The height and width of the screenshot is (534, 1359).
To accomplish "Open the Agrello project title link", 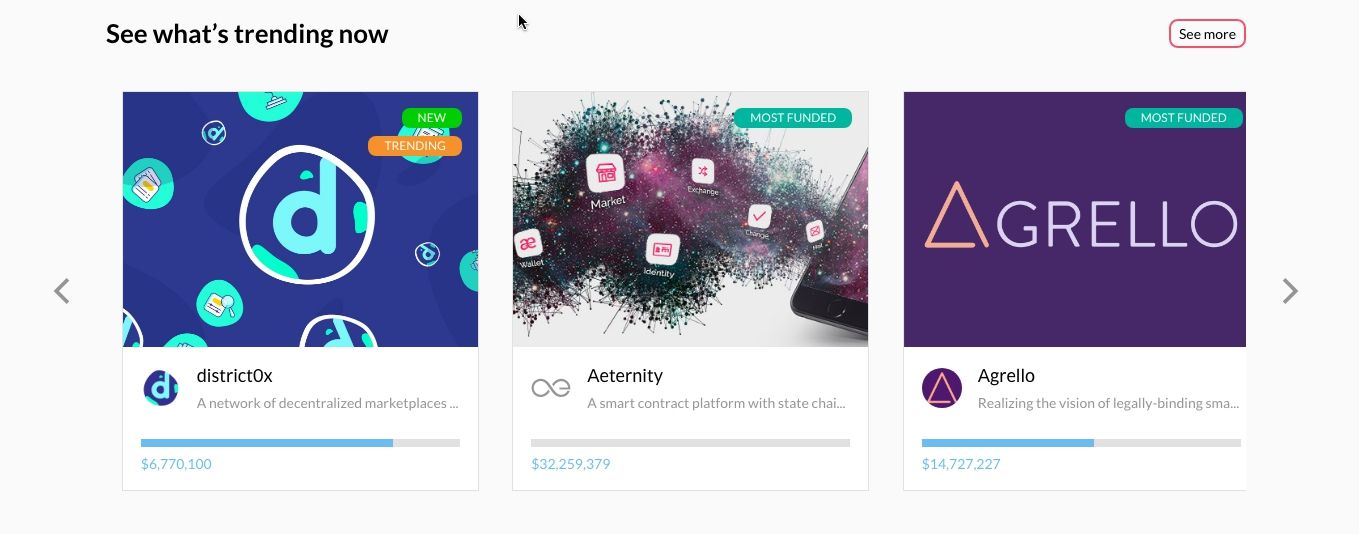I will 1006,376.
